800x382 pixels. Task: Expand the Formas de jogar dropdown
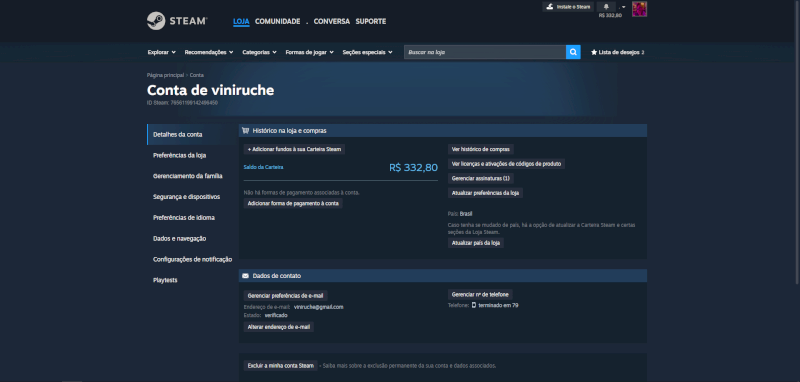309,52
